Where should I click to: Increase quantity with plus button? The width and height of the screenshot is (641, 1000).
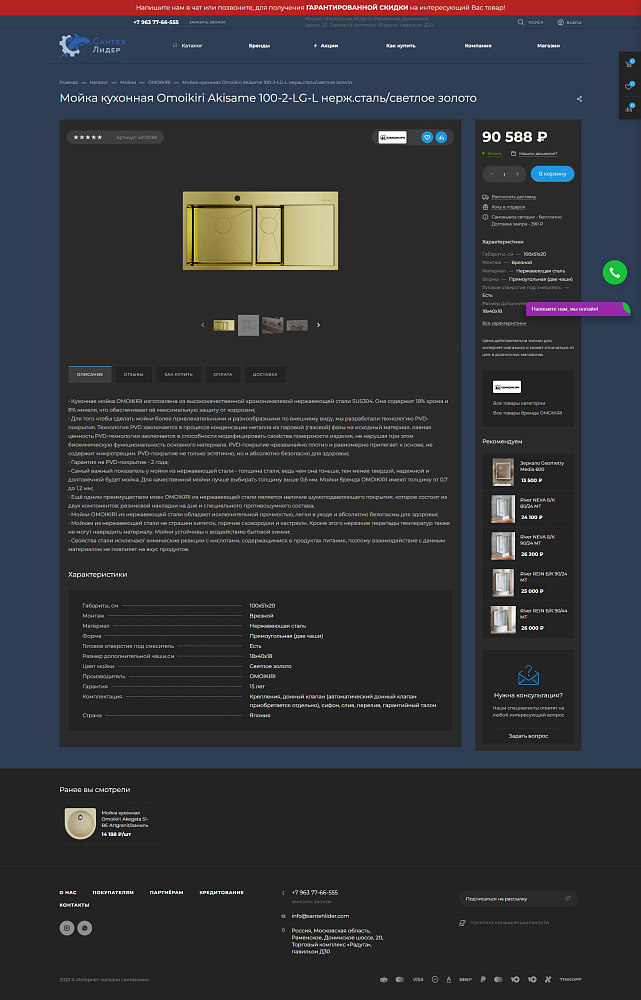pyautogui.click(x=517, y=174)
